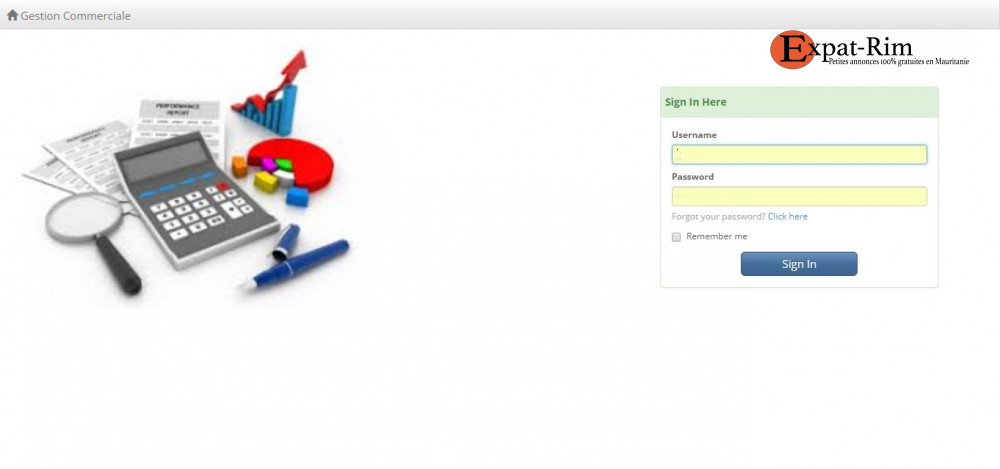
Task: Click the home icon in the top bar
Action: 12,15
